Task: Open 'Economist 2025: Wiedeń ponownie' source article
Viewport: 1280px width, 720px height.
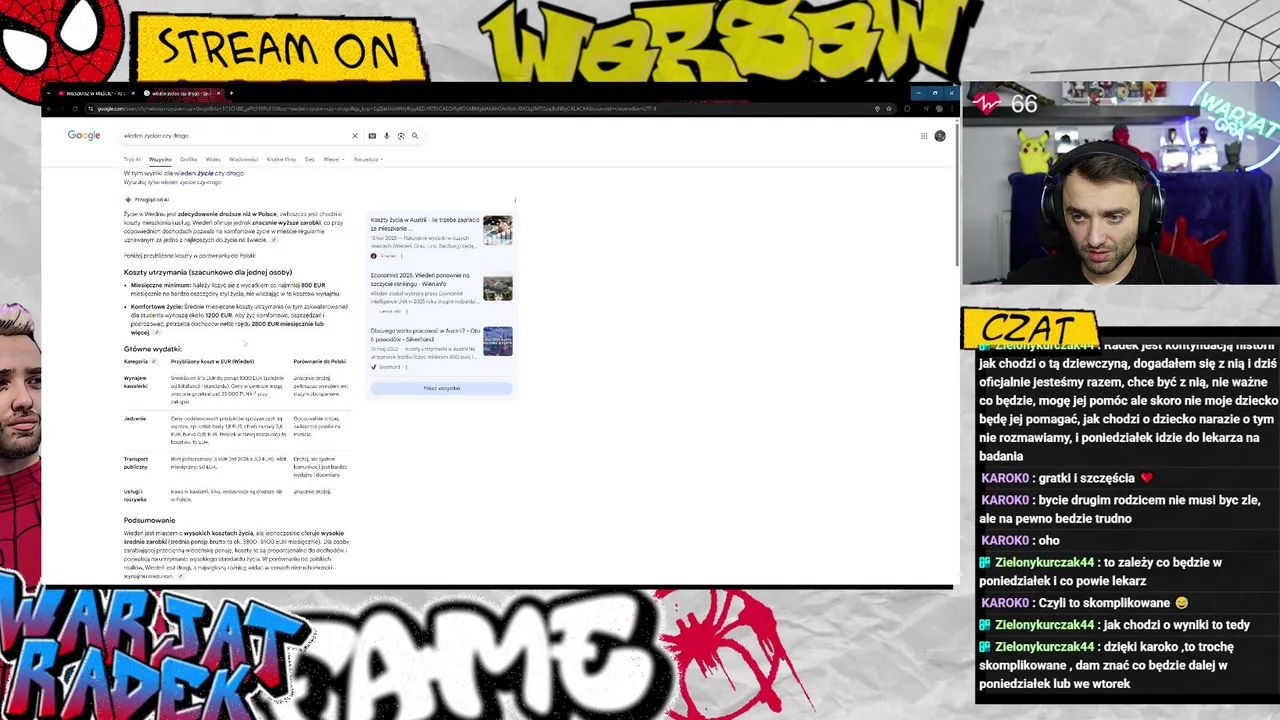Action: 420,279
